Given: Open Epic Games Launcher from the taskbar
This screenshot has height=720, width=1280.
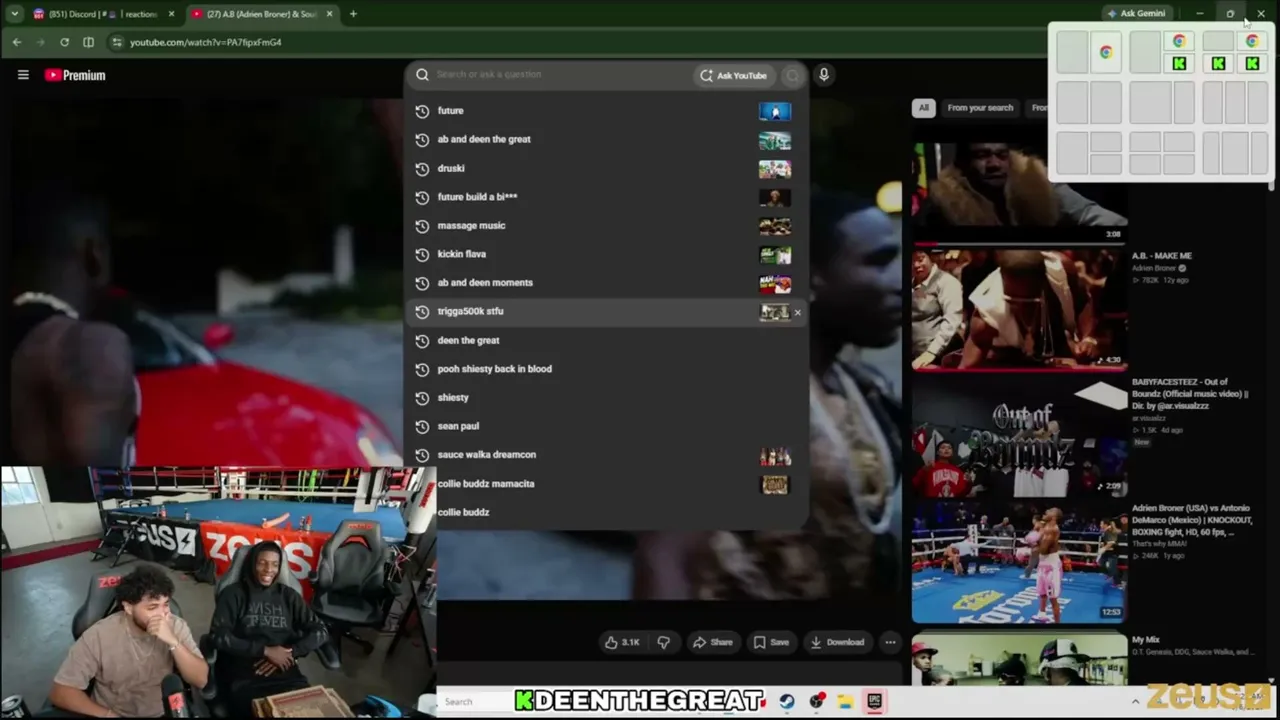Looking at the screenshot, I should click(x=874, y=702).
